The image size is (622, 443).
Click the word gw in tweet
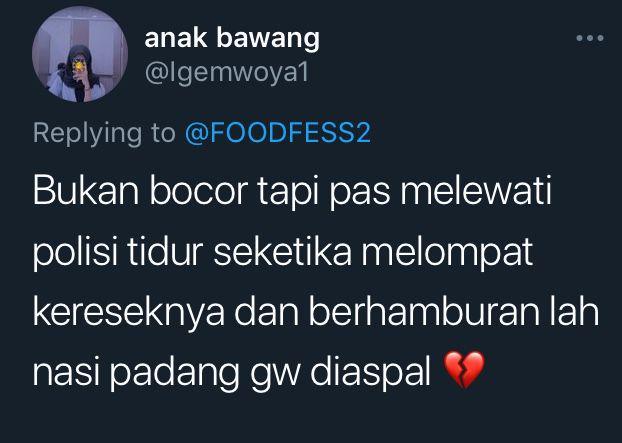click(275, 377)
